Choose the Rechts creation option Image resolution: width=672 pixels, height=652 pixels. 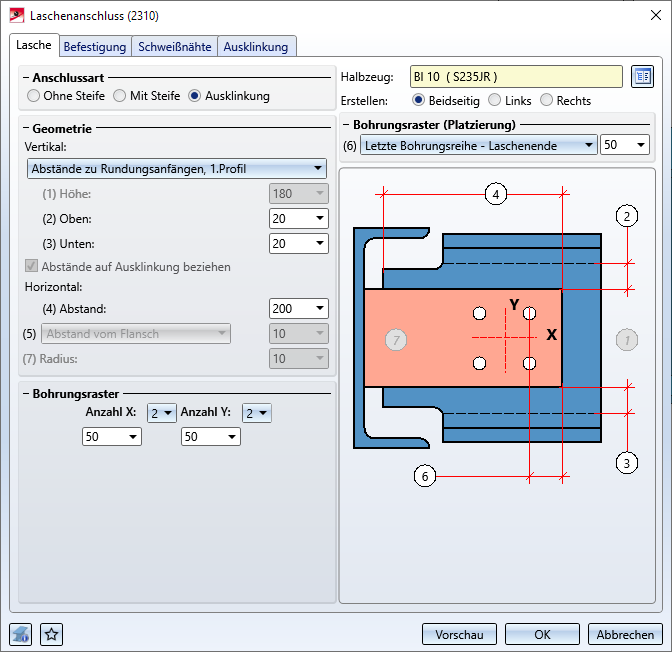(547, 100)
